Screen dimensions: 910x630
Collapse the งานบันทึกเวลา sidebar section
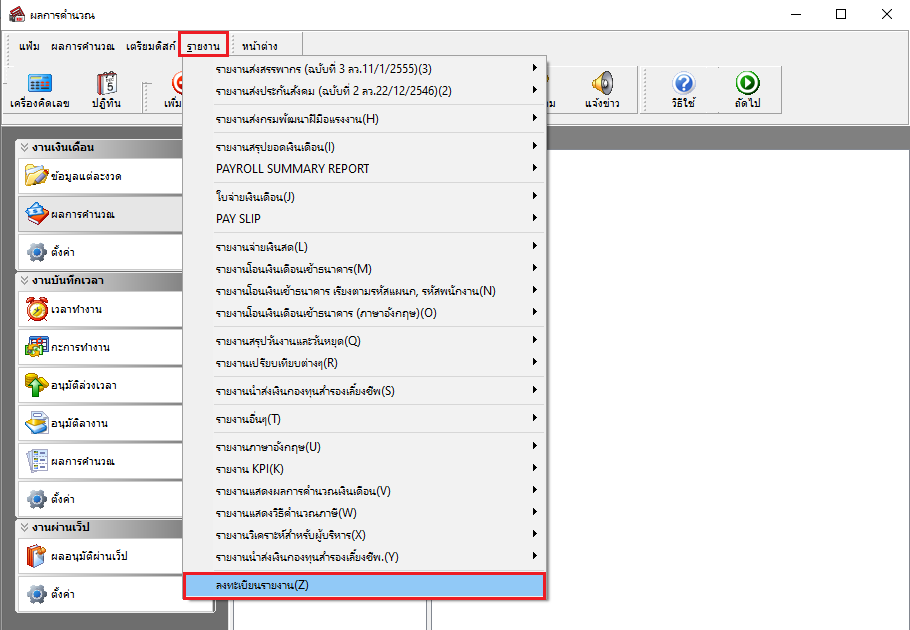coord(24,280)
